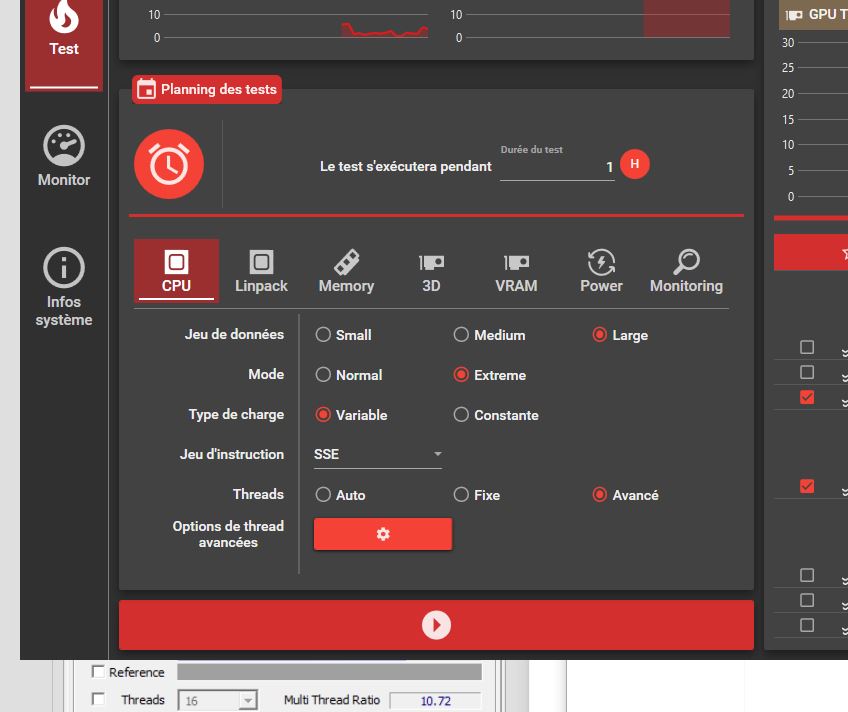Select Variable load type
Viewport: 848px width, 712px height.
click(352, 415)
